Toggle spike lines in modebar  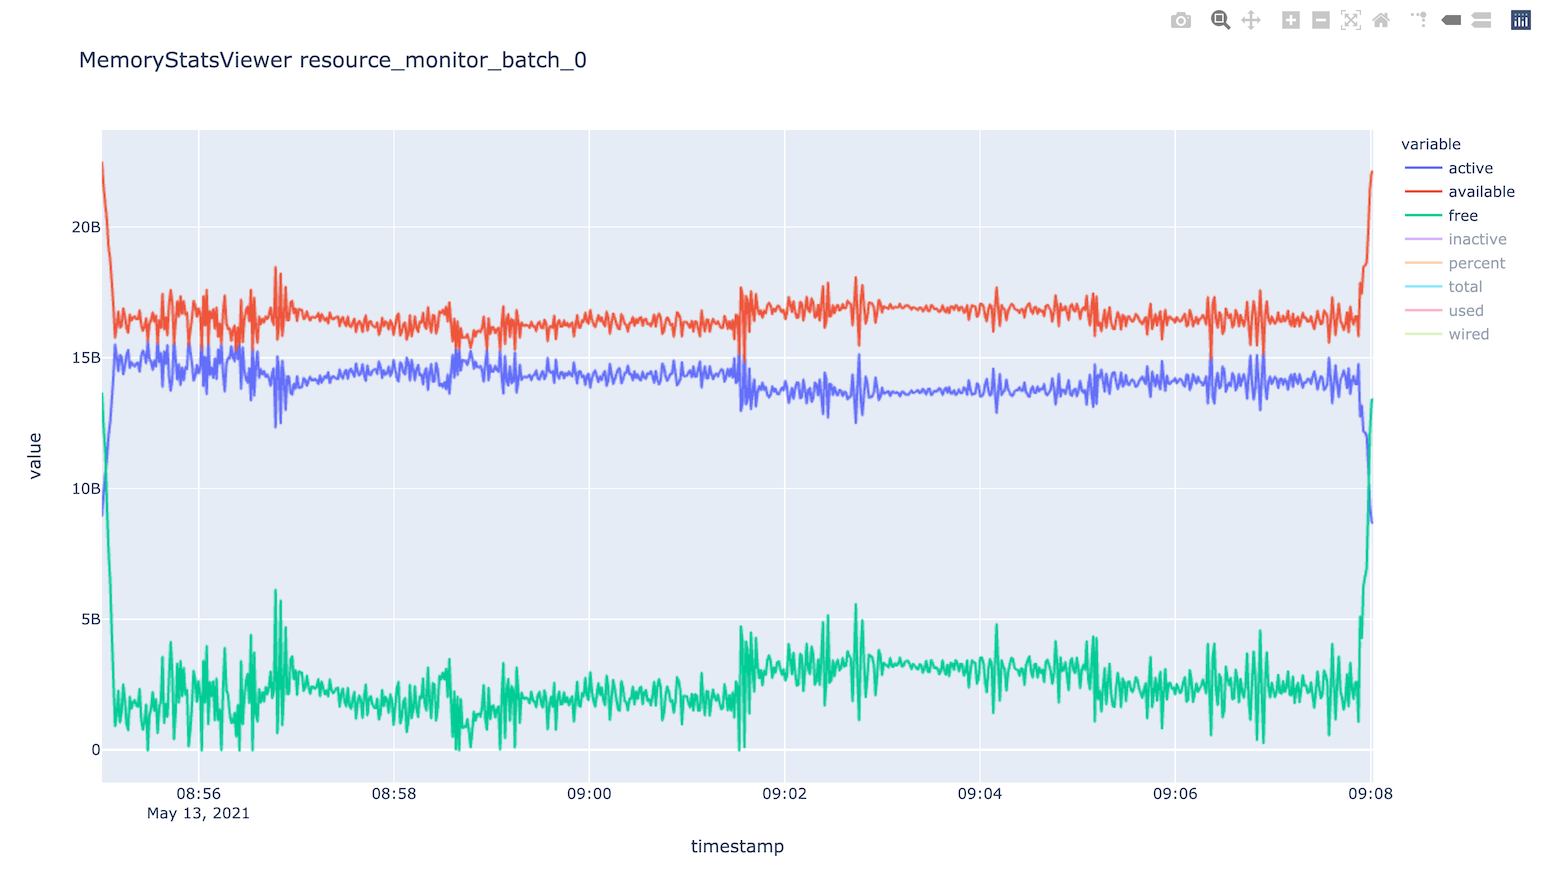1419,20
